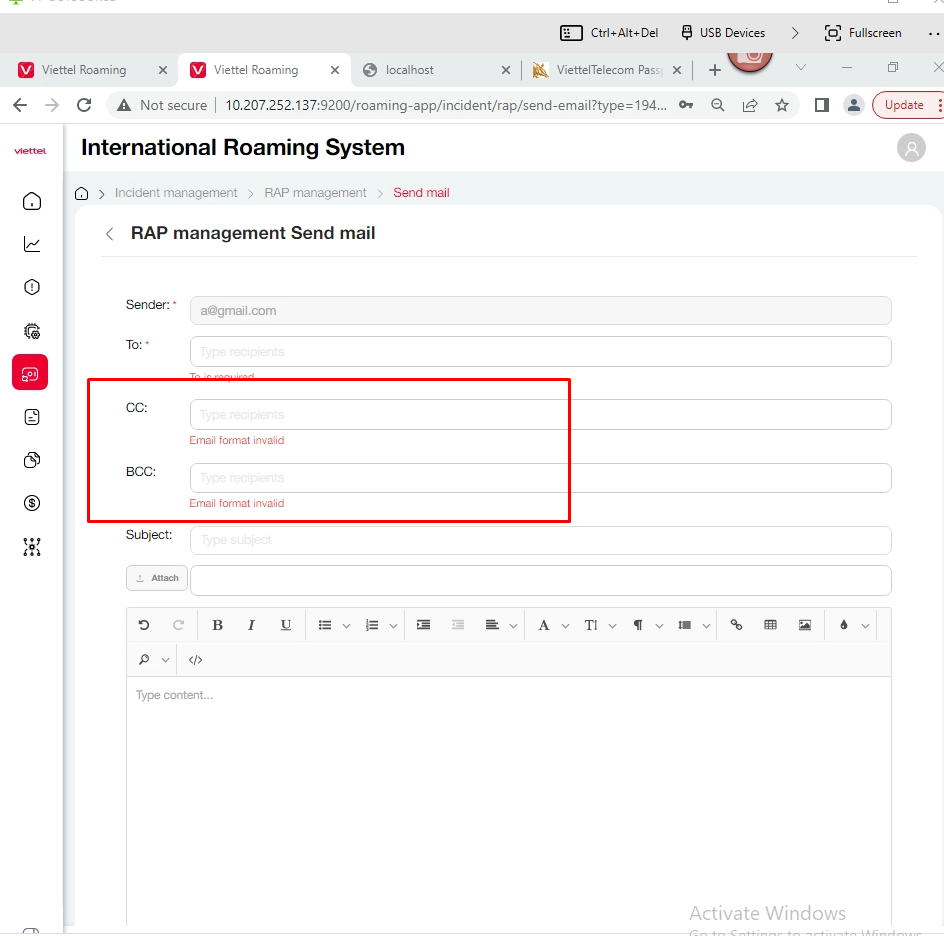Click the CC recipients input field
This screenshot has height=936, width=944.
coord(540,415)
